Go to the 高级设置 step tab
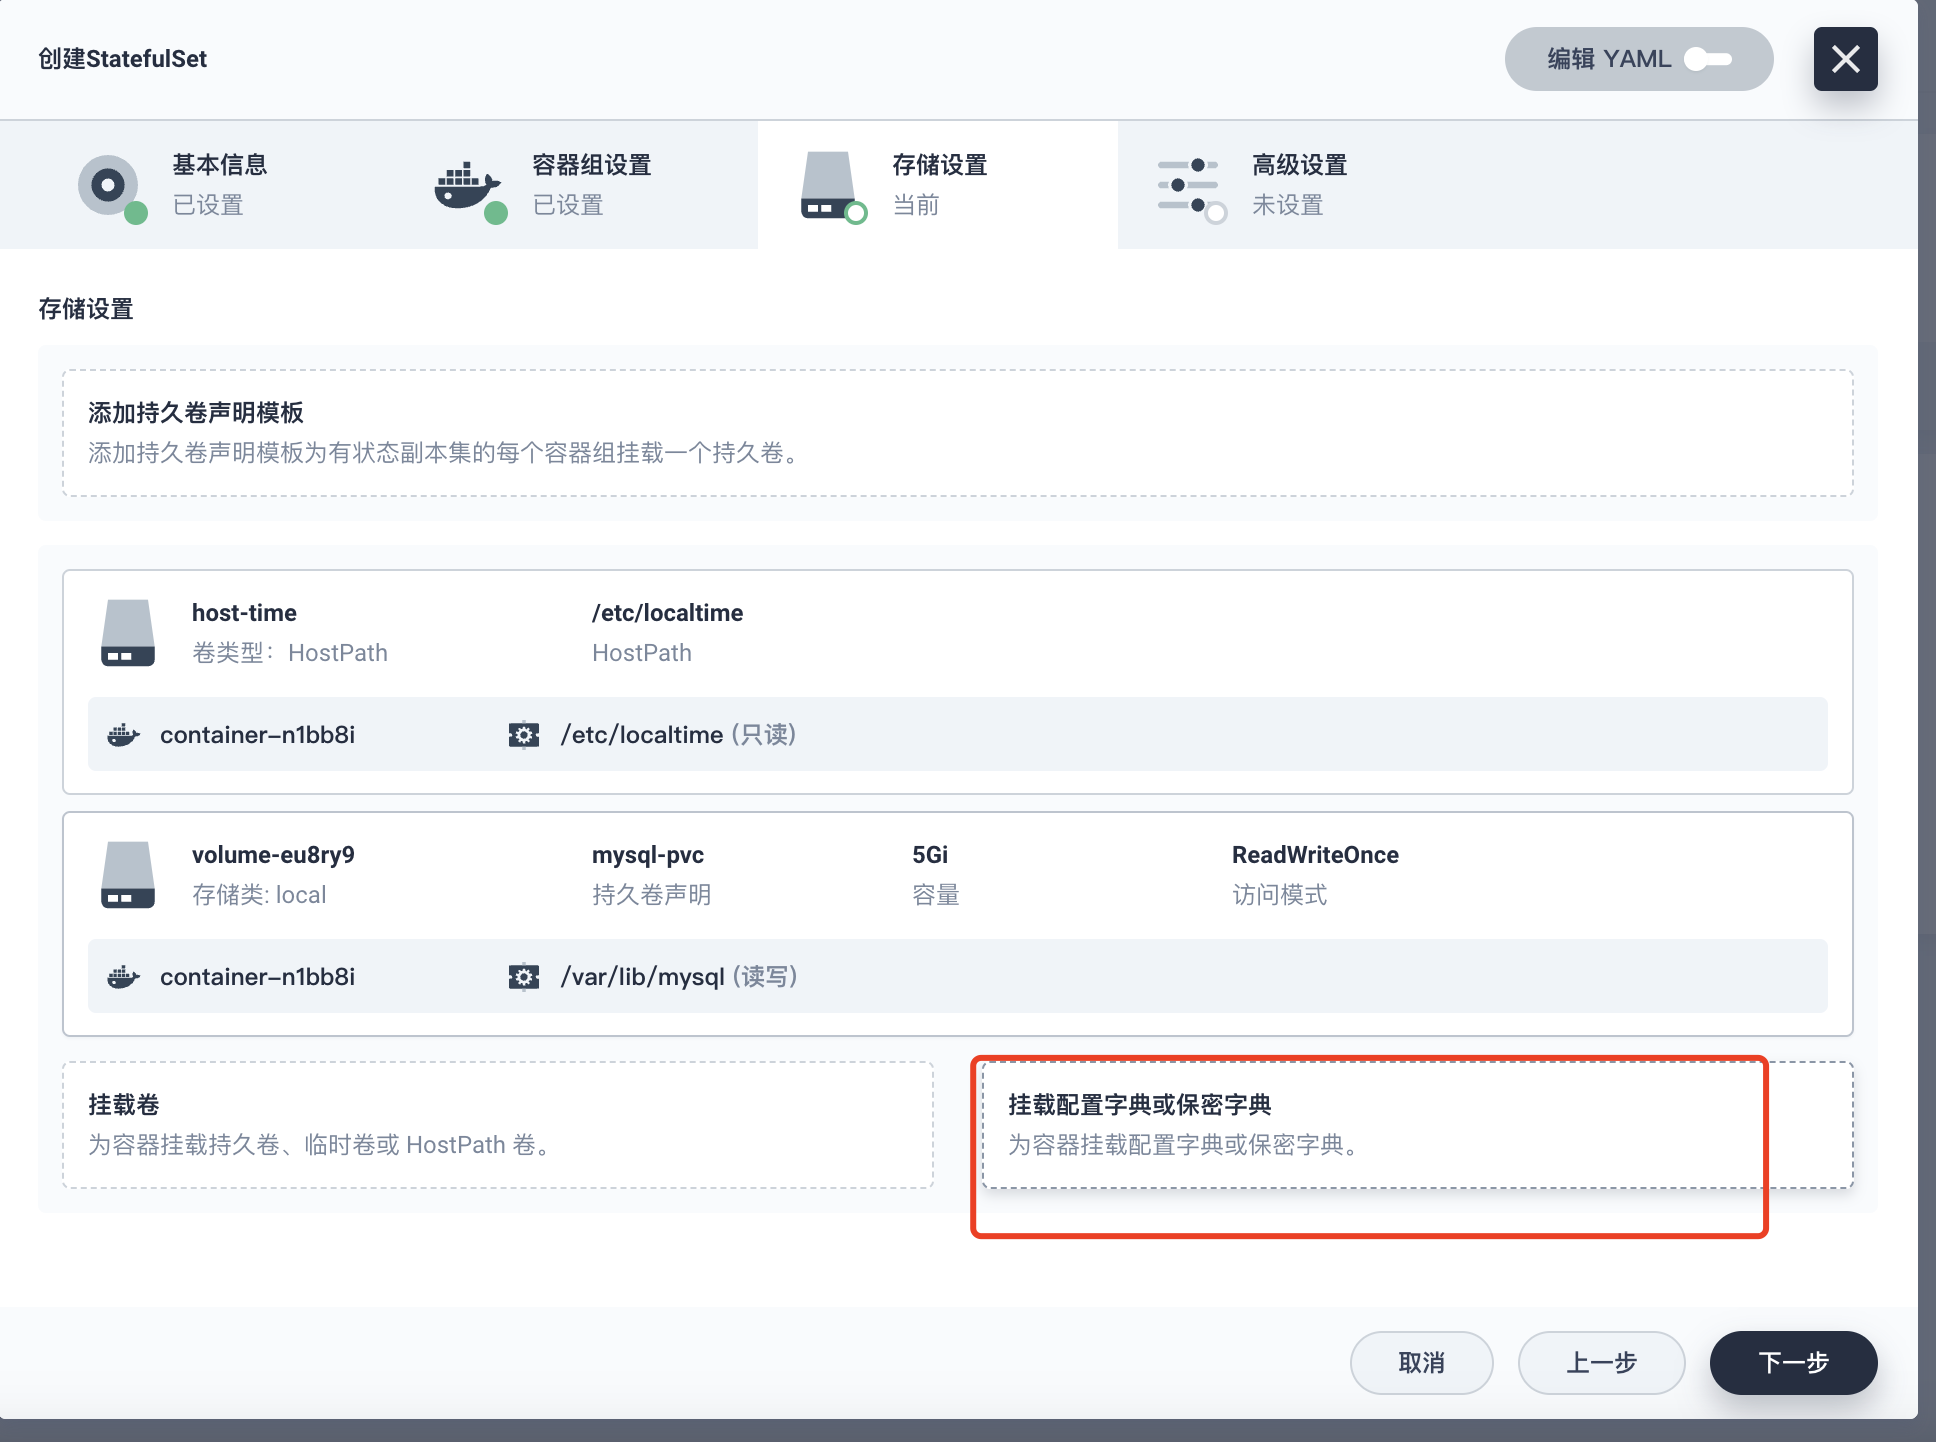The width and height of the screenshot is (1936, 1442). [1298, 185]
